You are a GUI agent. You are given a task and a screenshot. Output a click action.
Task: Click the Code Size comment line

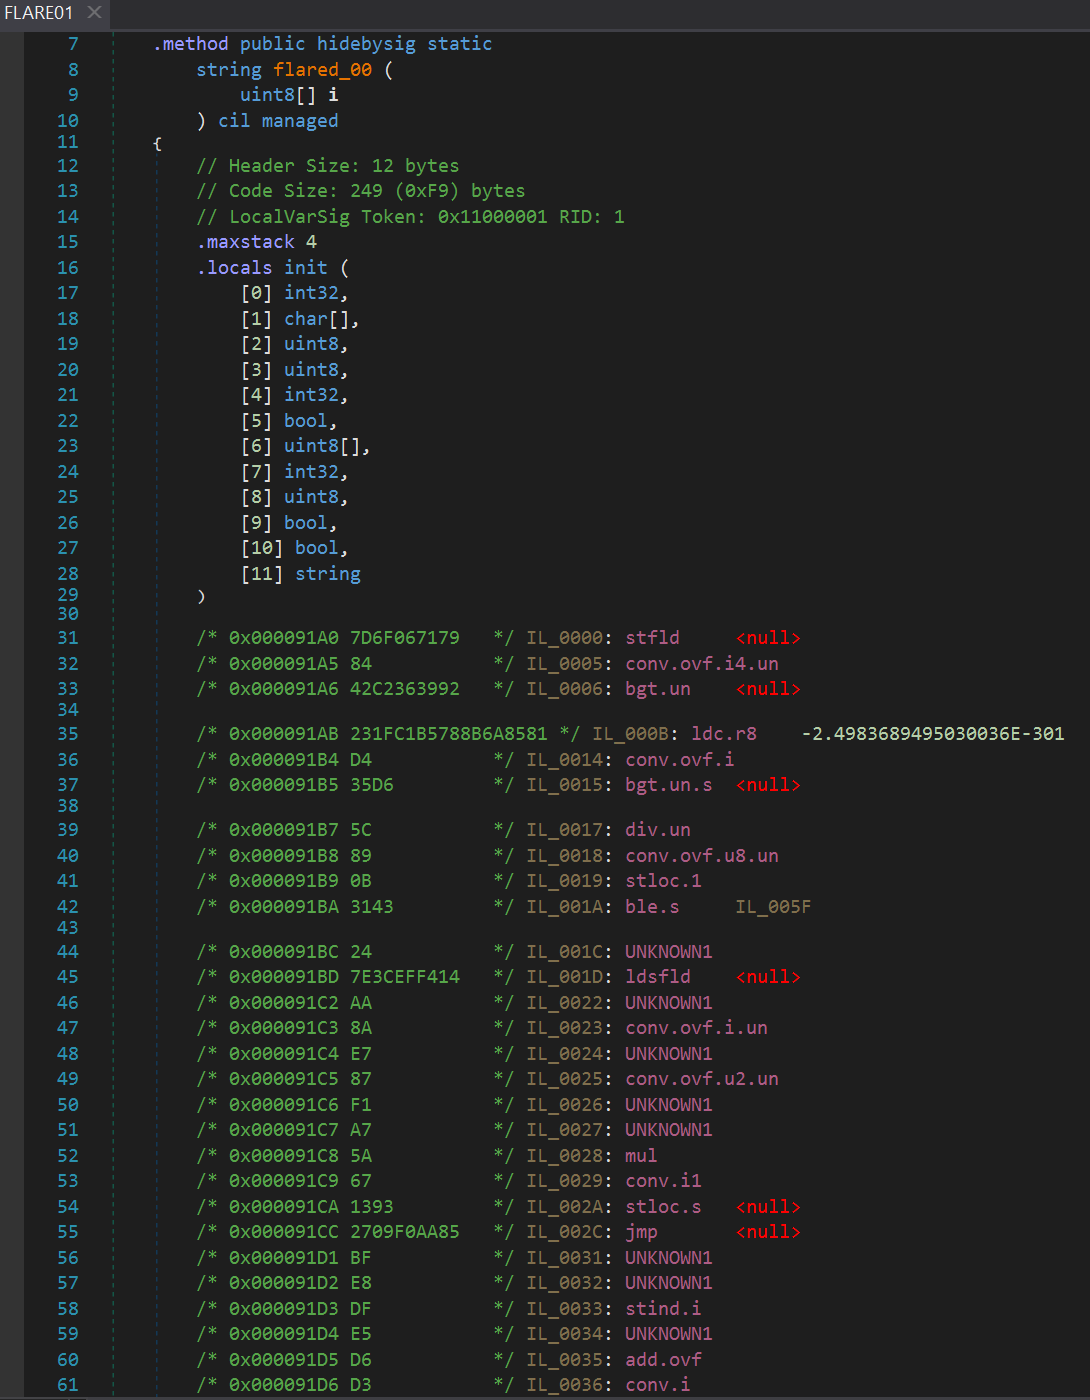[x=360, y=191]
